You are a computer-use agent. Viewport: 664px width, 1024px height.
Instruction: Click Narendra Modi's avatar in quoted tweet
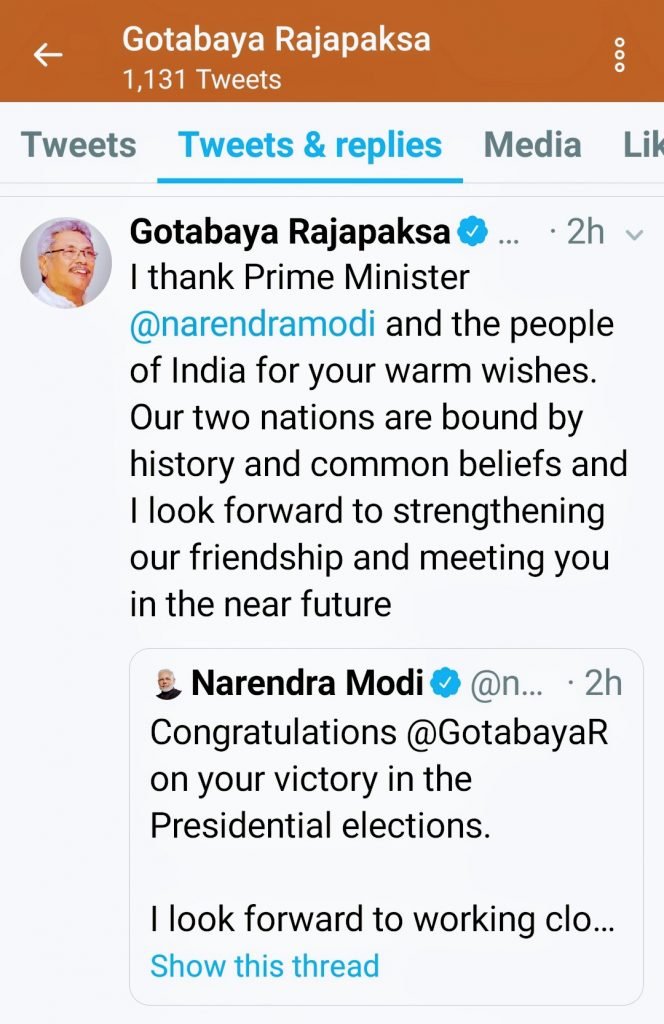(166, 683)
